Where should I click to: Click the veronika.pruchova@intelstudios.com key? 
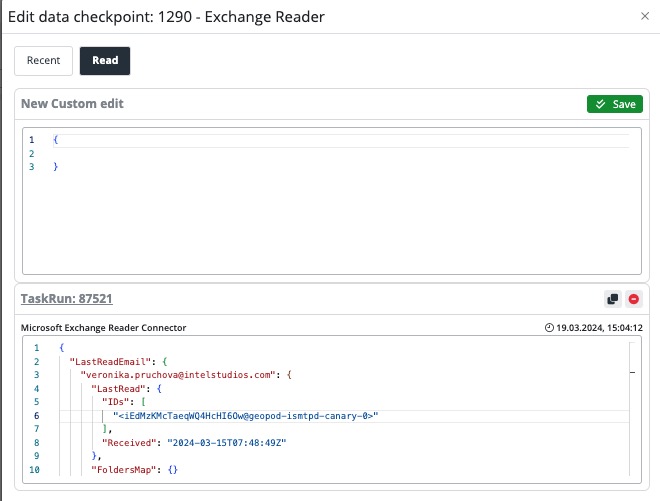point(177,375)
